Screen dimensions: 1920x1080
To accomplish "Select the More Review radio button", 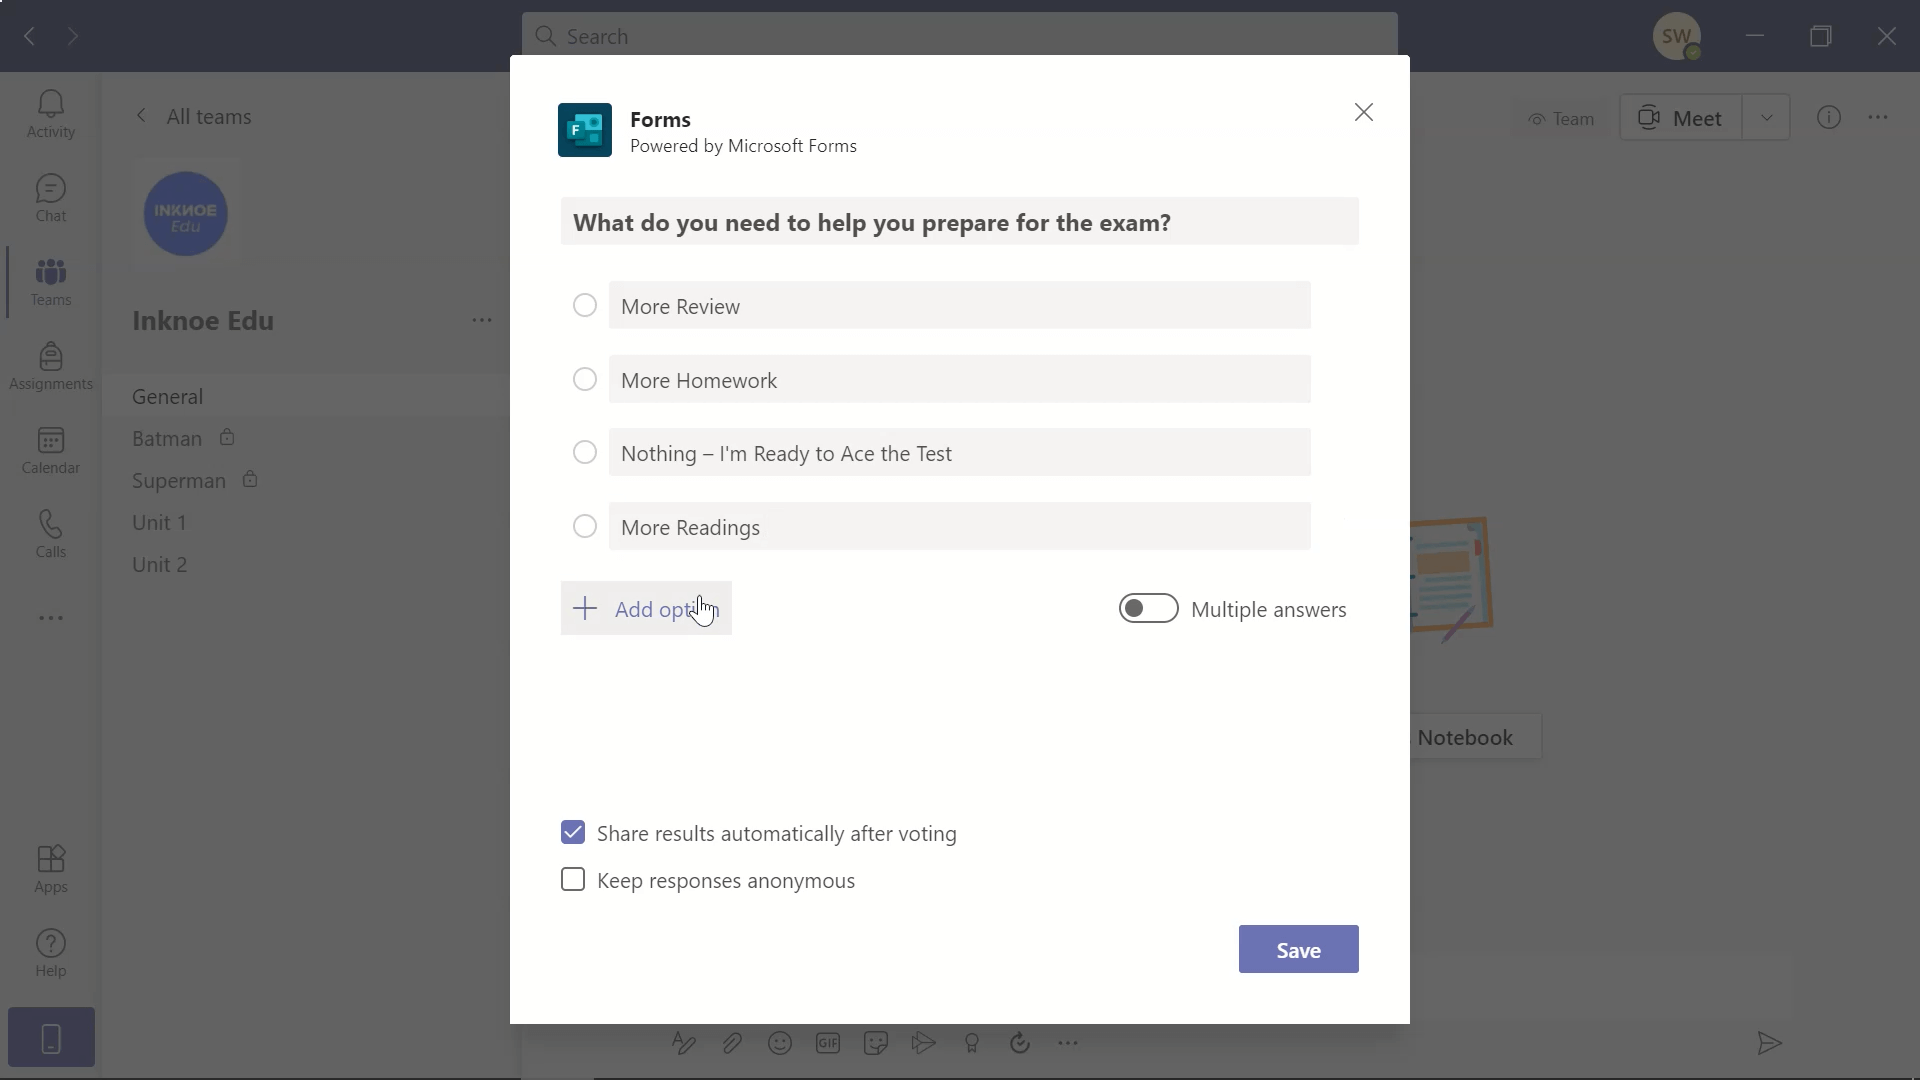I will pos(584,305).
